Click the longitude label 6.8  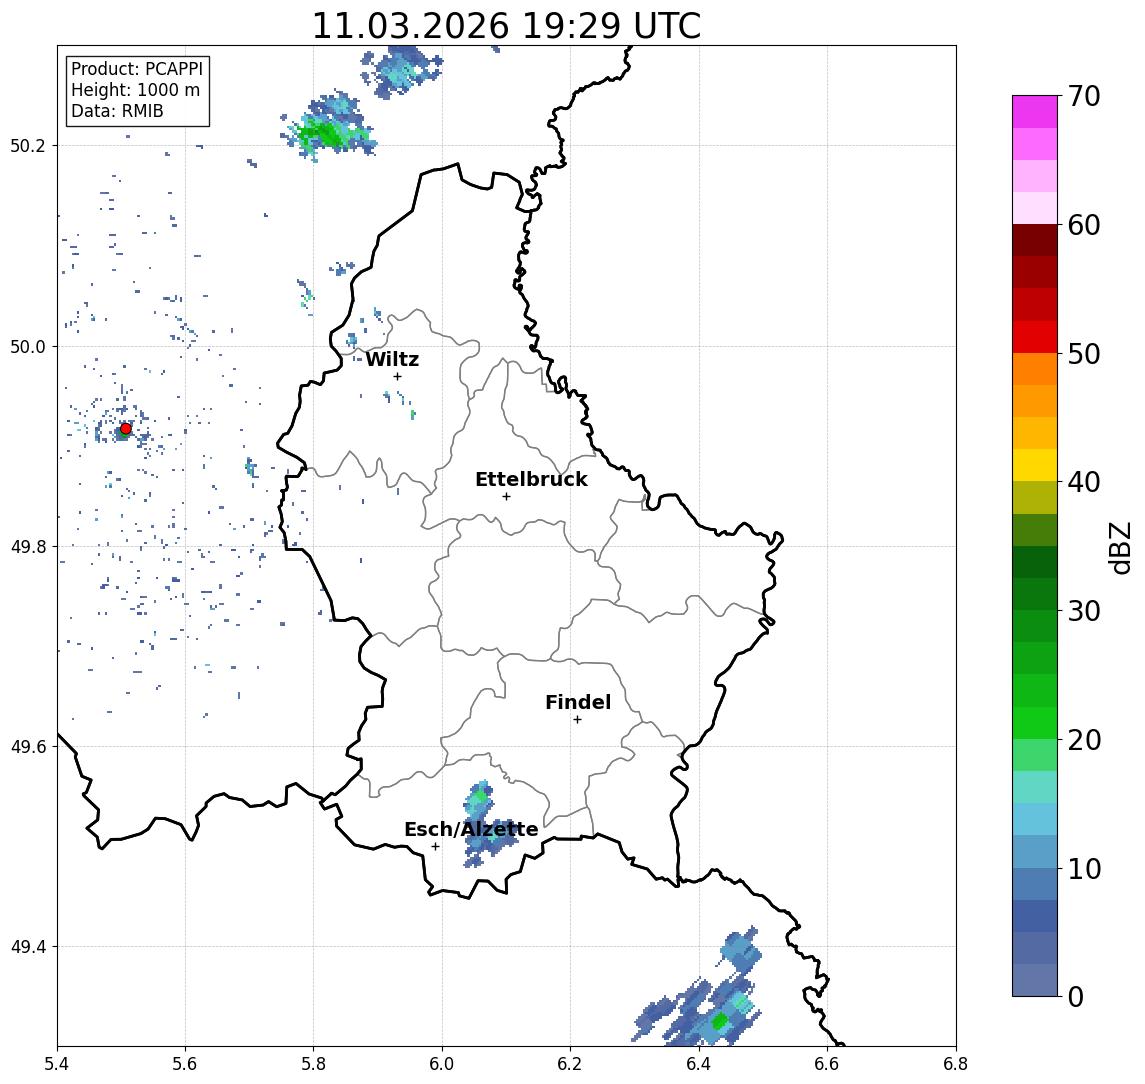click(955, 1064)
